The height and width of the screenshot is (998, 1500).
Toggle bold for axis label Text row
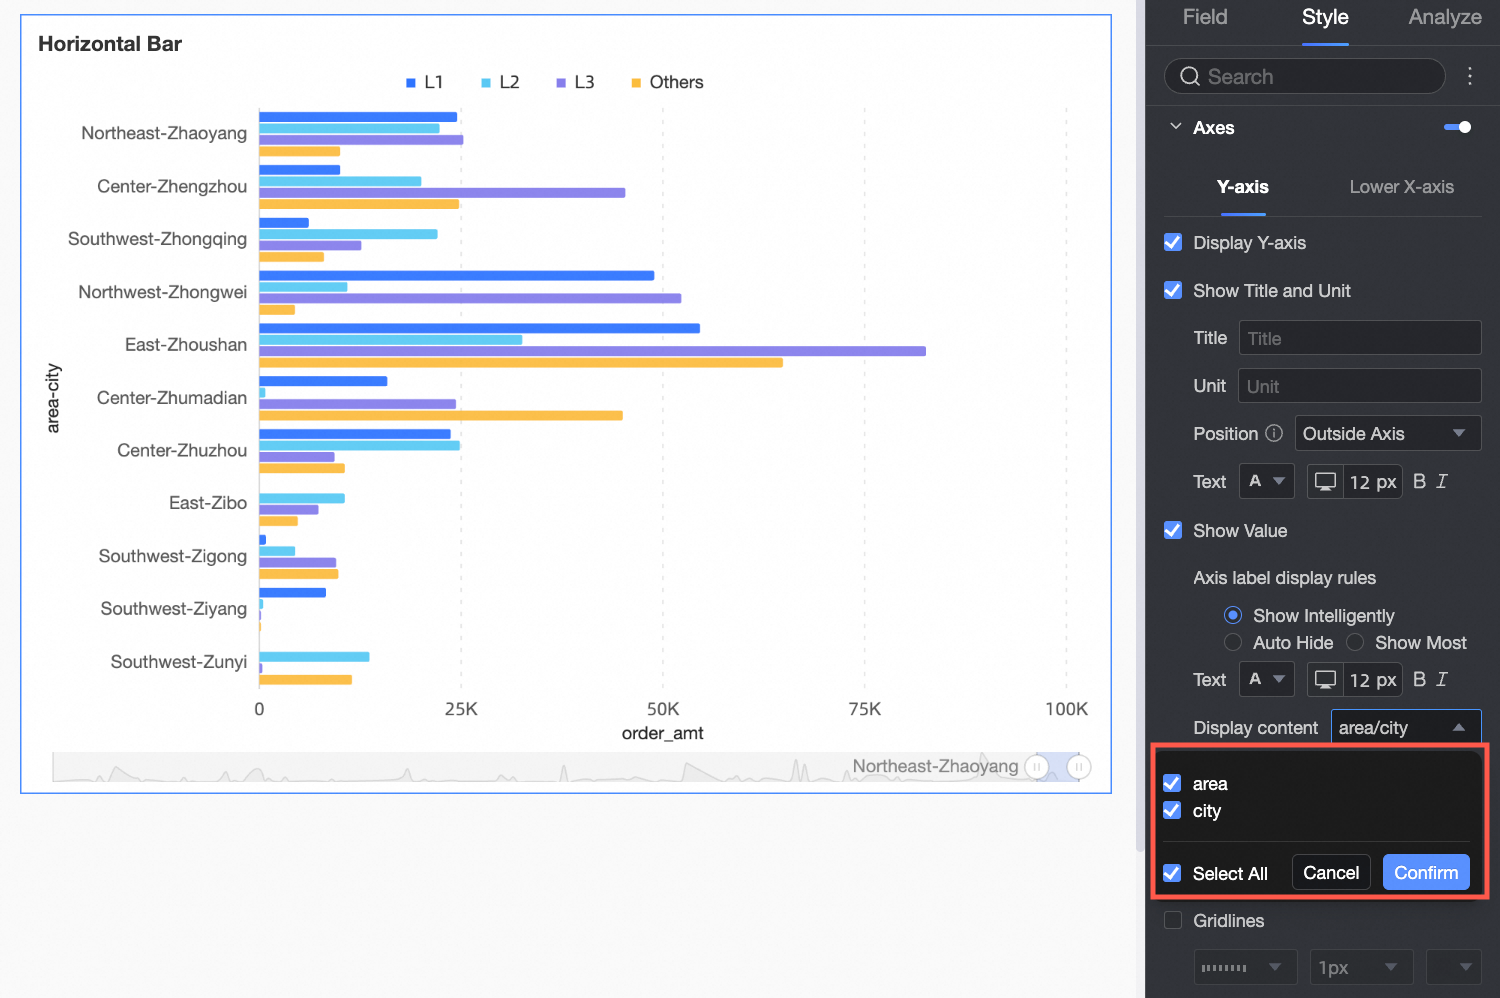coord(1419,679)
